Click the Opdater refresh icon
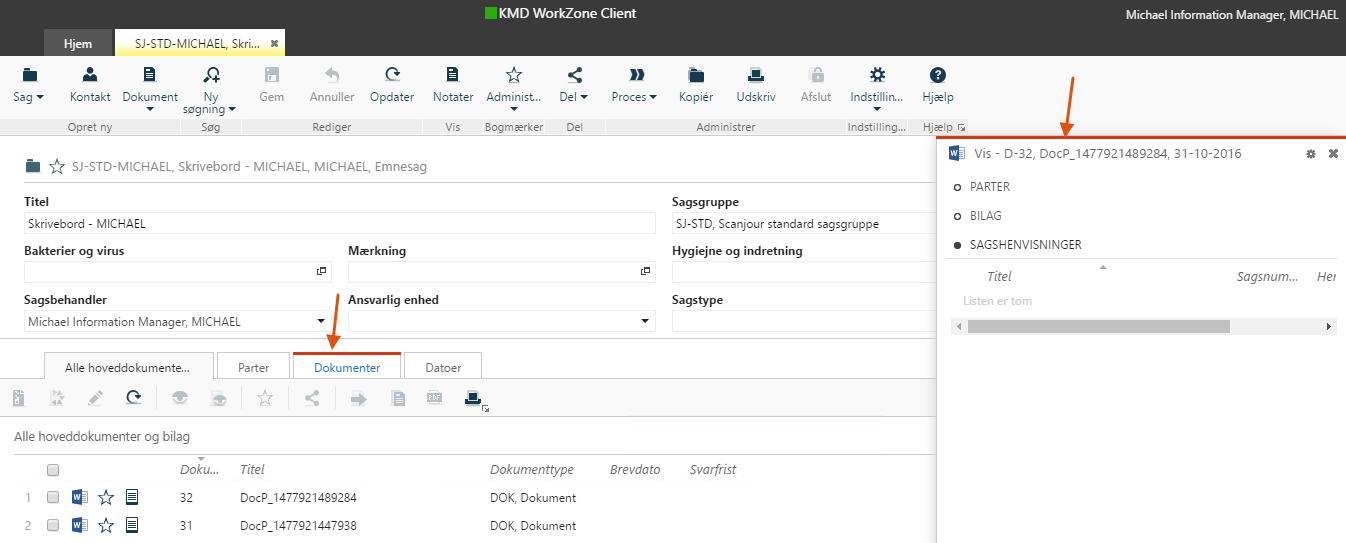The width and height of the screenshot is (1346, 543). click(x=392, y=75)
